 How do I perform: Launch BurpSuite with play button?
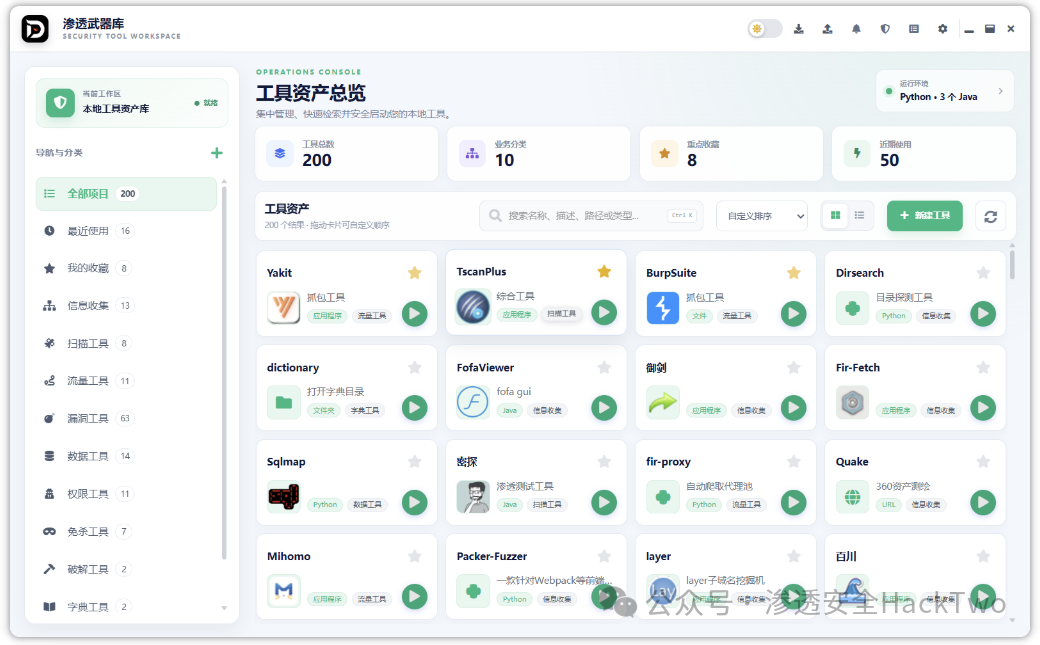pyautogui.click(x=794, y=314)
